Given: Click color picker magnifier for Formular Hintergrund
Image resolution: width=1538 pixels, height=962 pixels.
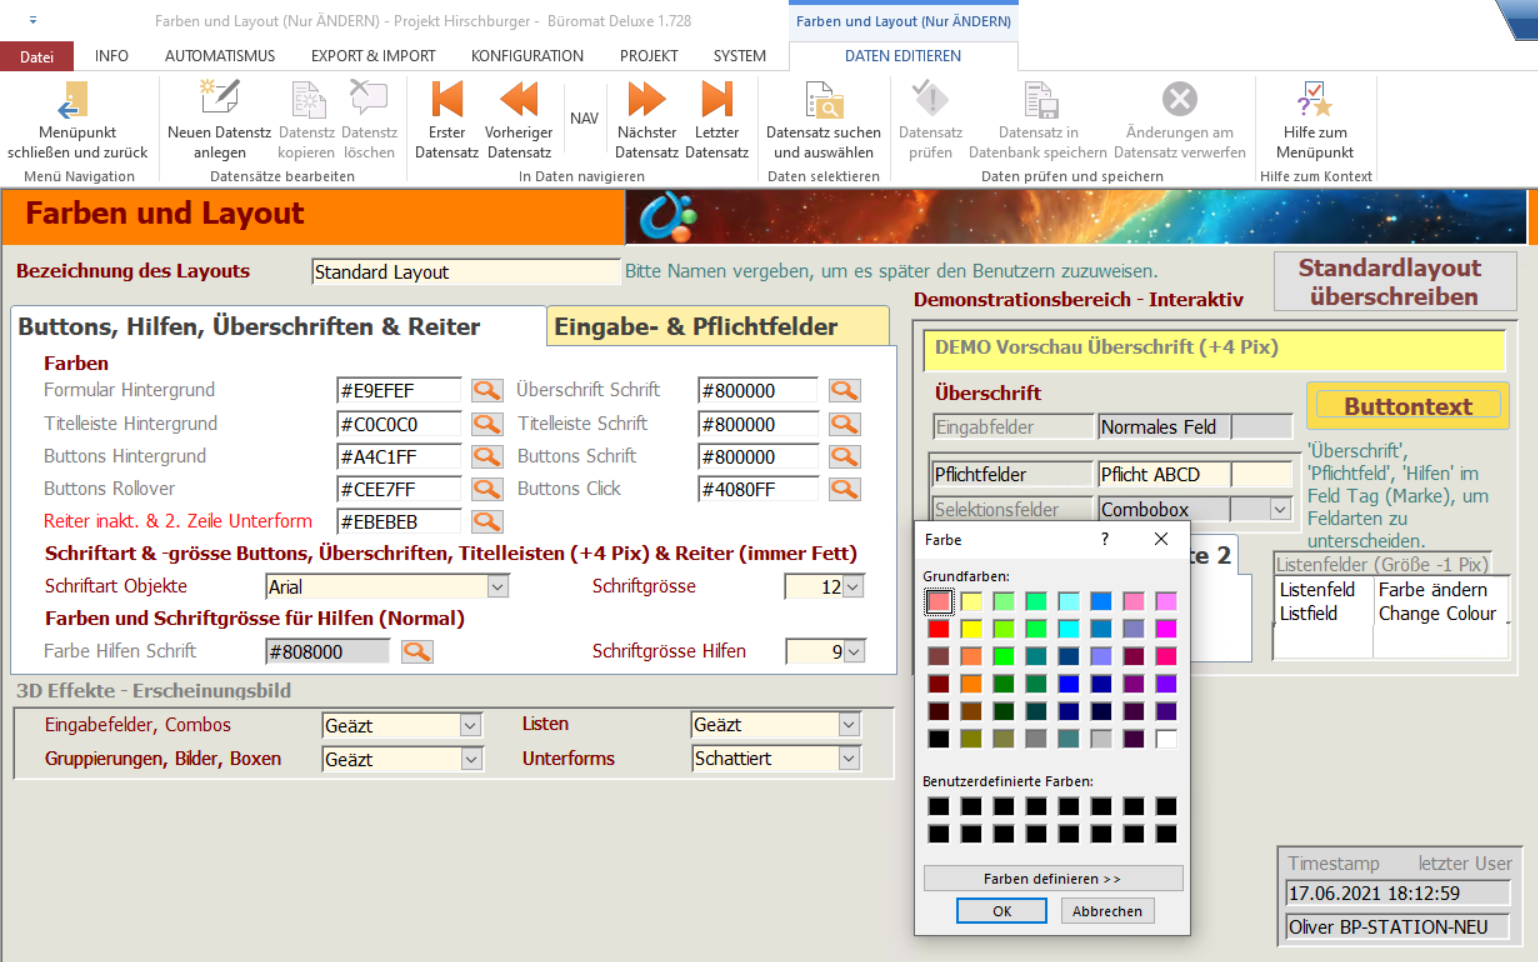Looking at the screenshot, I should [487, 390].
